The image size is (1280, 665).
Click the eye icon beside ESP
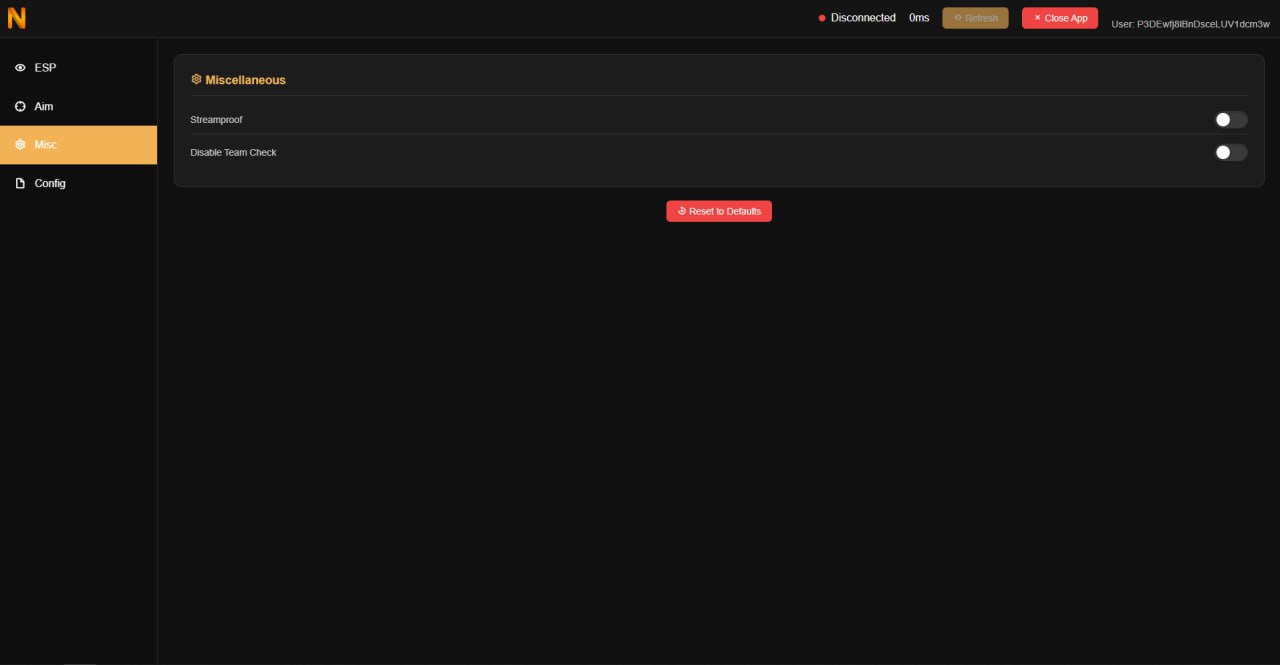(x=20, y=68)
